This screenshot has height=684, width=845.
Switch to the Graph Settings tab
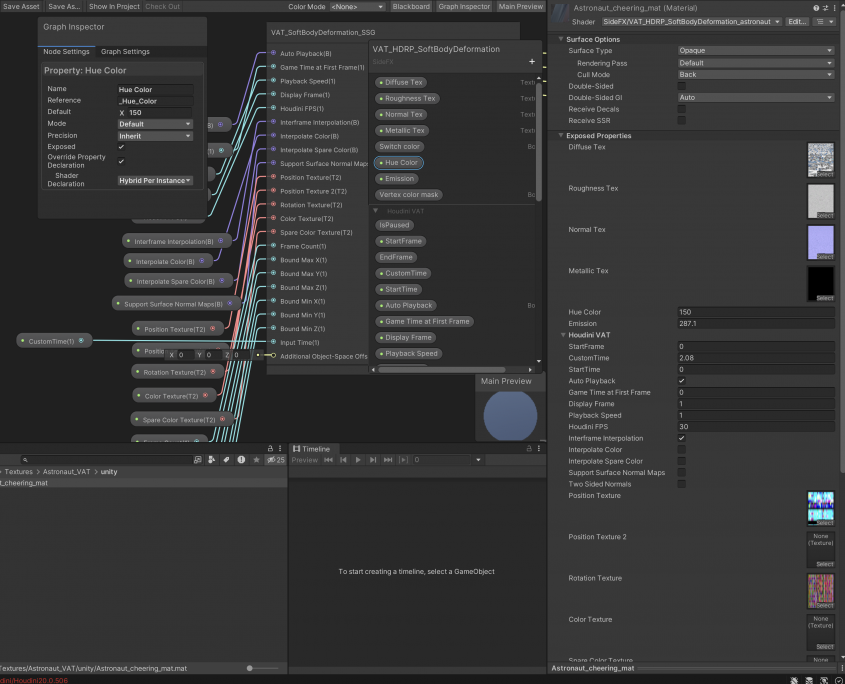tap(125, 52)
